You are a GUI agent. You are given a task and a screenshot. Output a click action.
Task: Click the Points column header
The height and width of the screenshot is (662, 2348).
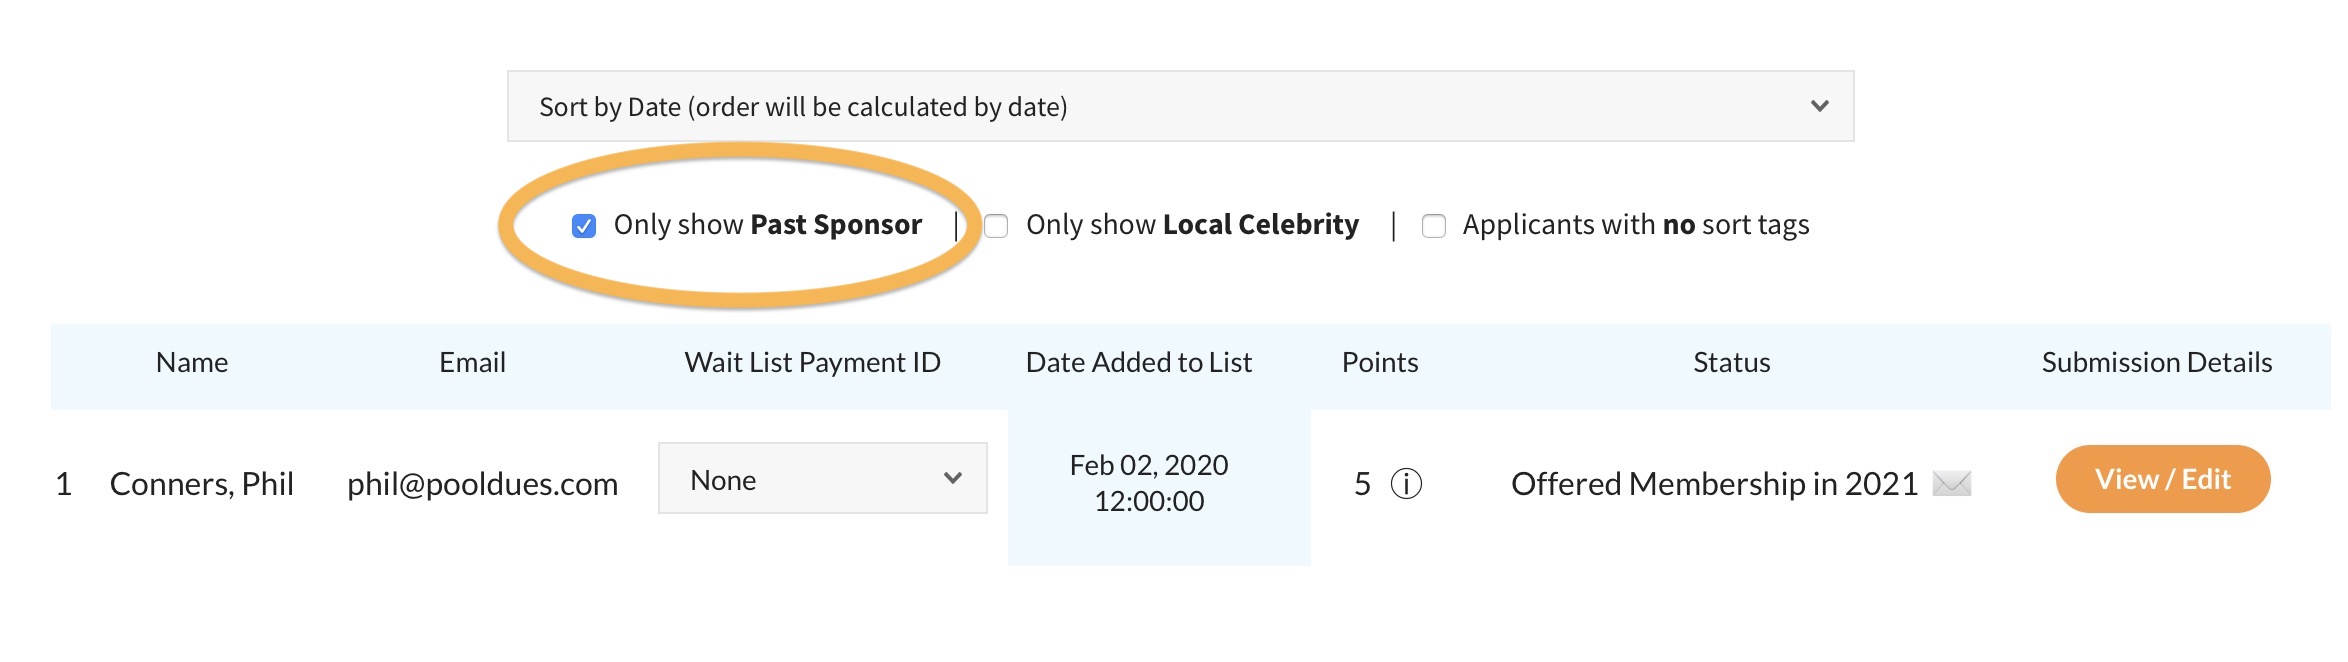(1379, 362)
